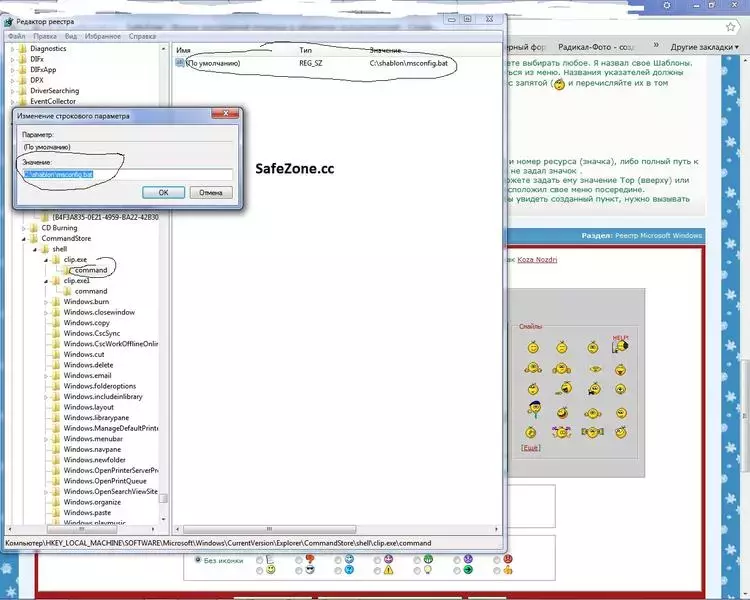
Task: Expand the Windows.closewindow key
Action: (x=46, y=312)
